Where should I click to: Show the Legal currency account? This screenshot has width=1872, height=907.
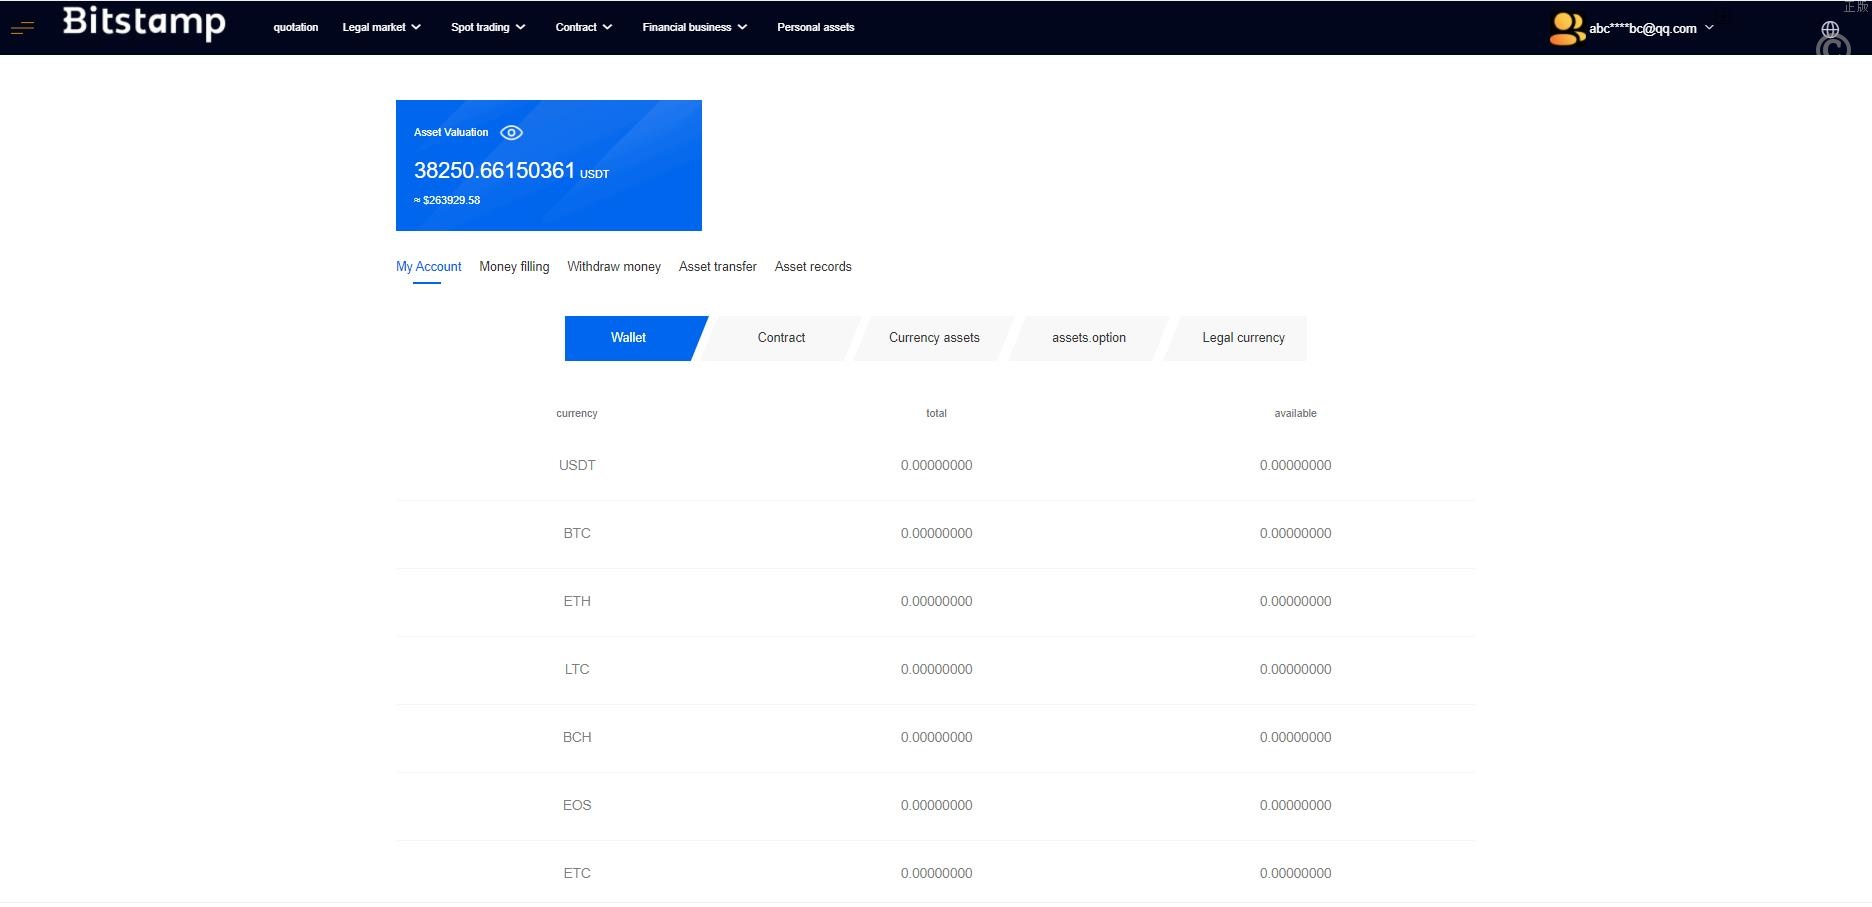point(1243,338)
